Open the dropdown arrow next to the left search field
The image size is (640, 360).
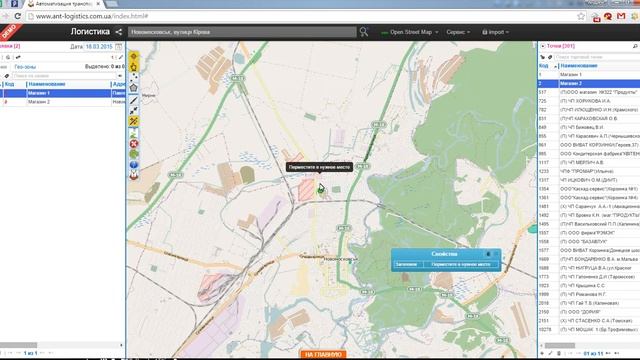[x=120, y=76]
